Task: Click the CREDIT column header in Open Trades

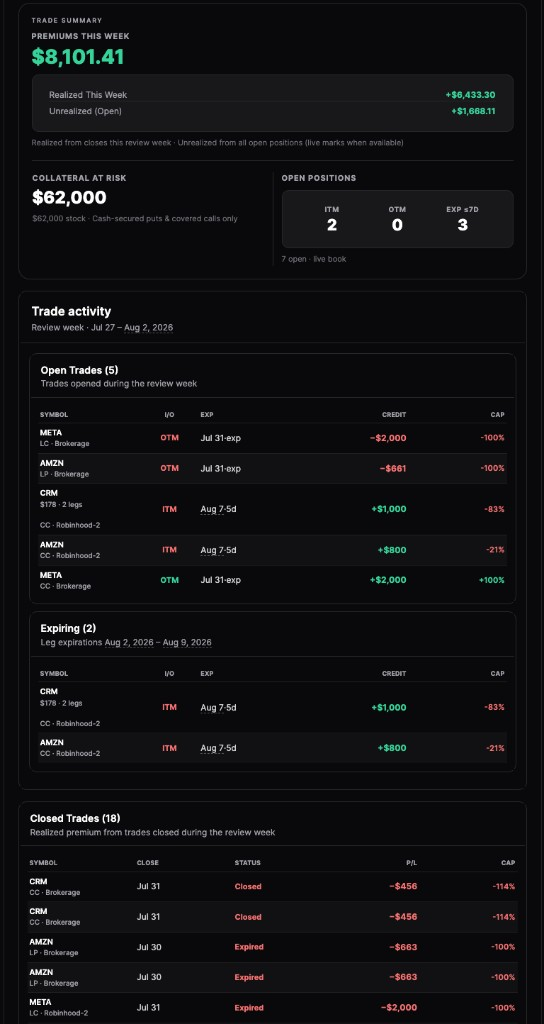Action: 394,415
